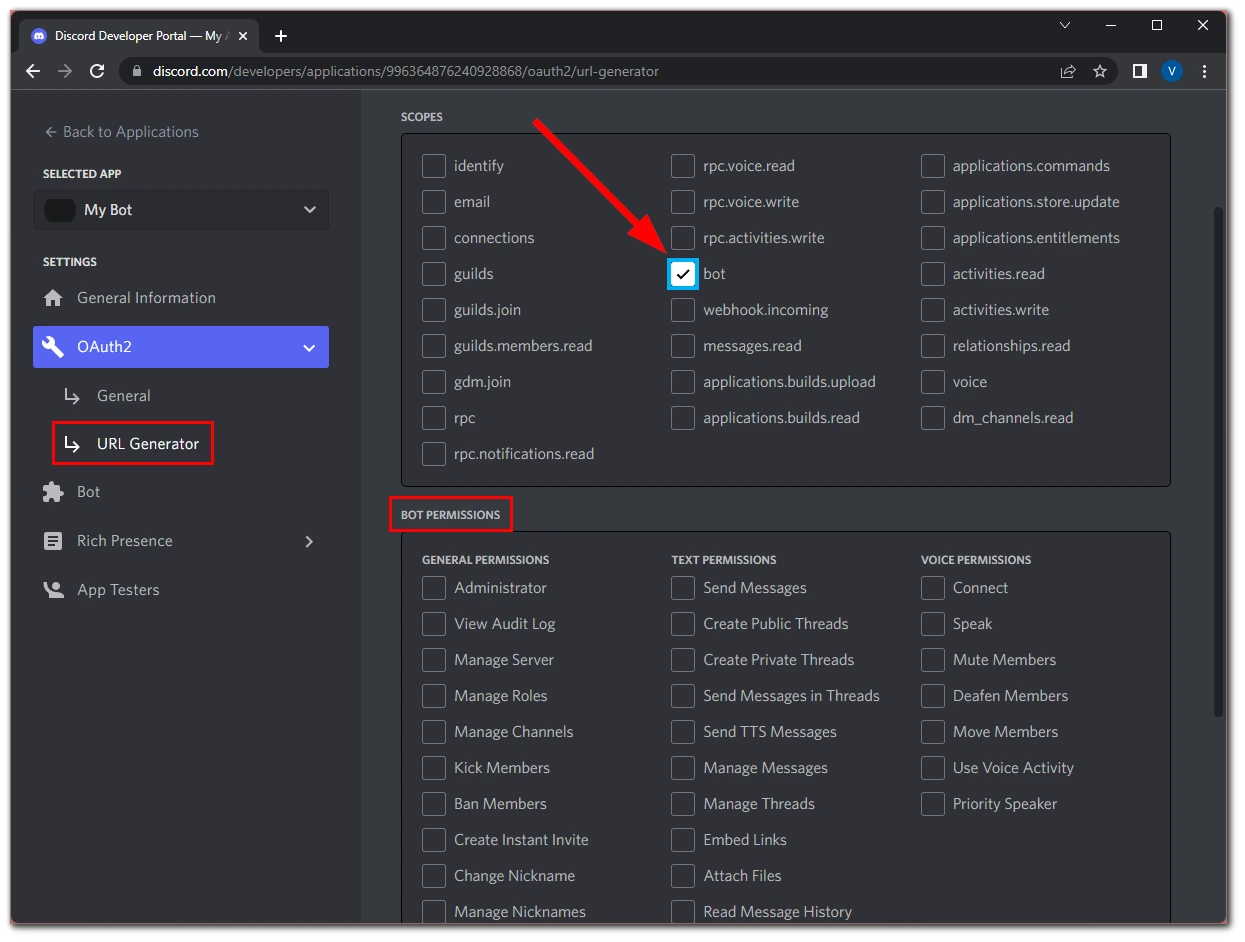Open the browser side panel icon
This screenshot has width=1245, height=942.
tap(1139, 71)
